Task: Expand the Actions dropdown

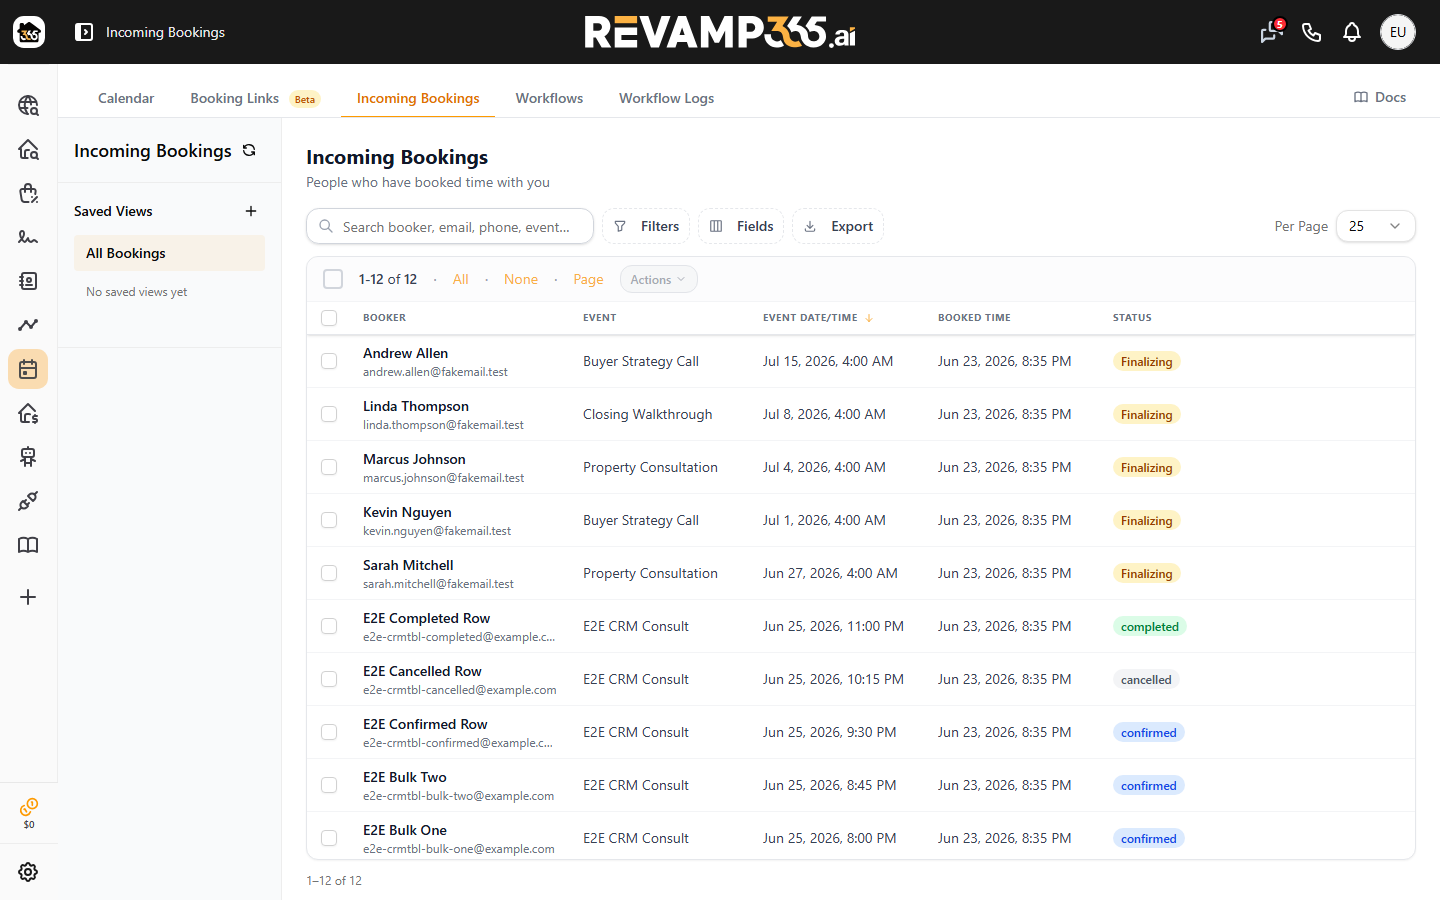Action: tap(658, 280)
